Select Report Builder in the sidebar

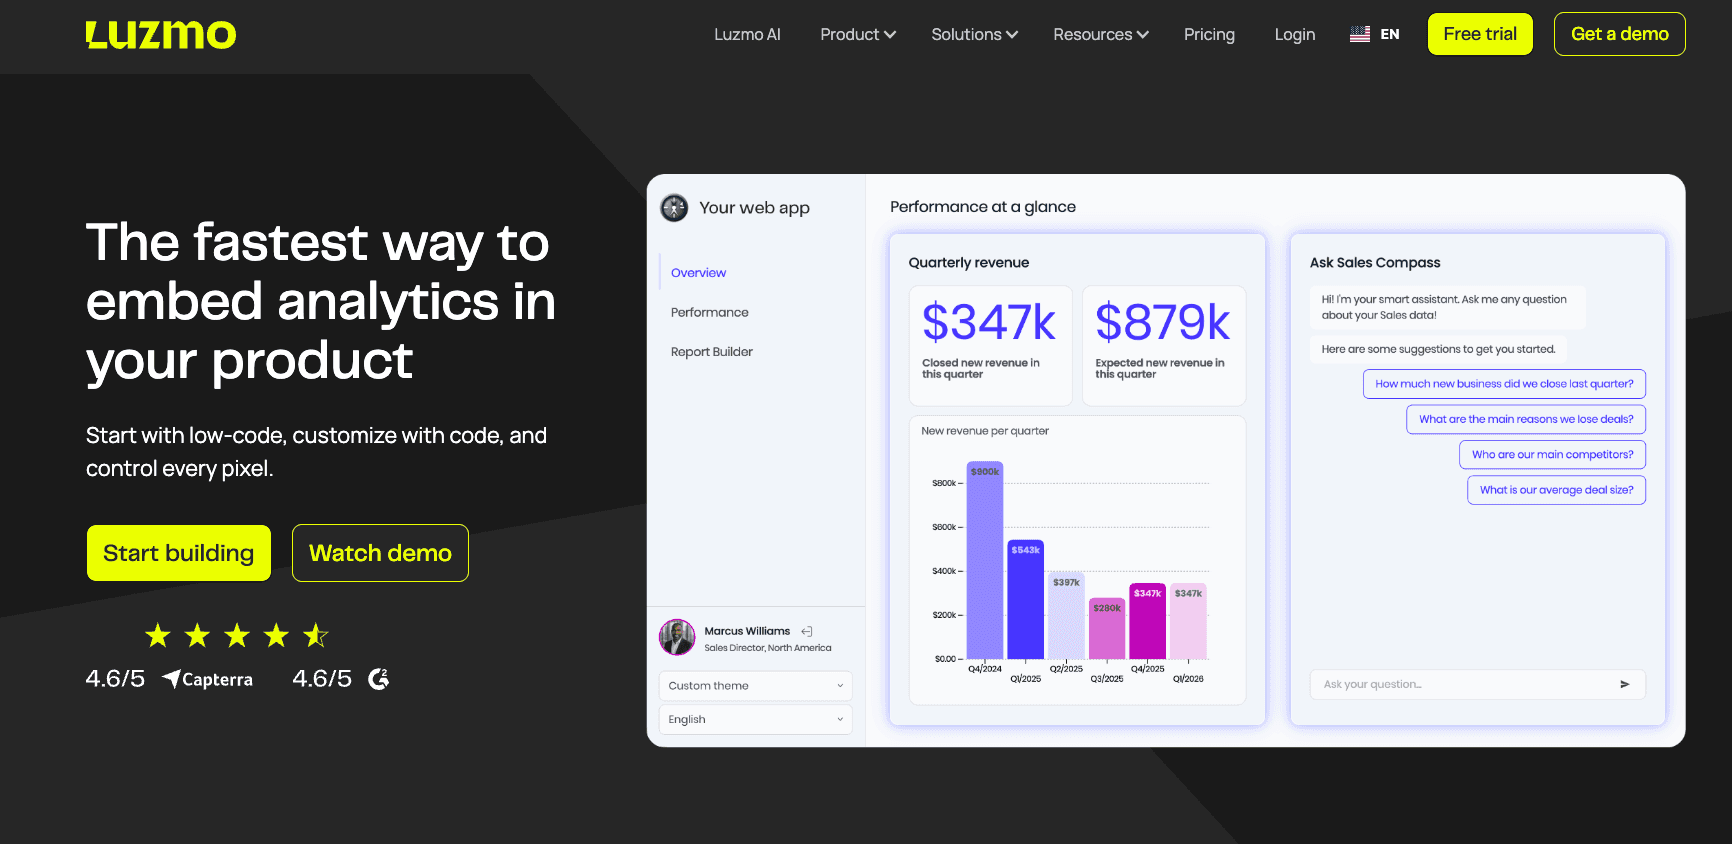point(712,352)
